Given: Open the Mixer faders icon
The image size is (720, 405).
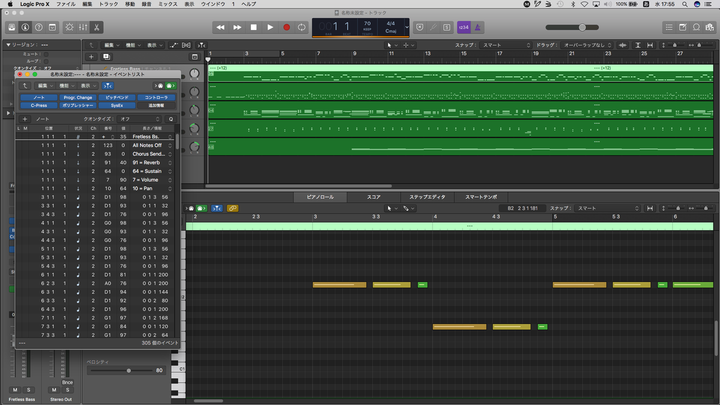Looking at the screenshot, I should (83, 28).
